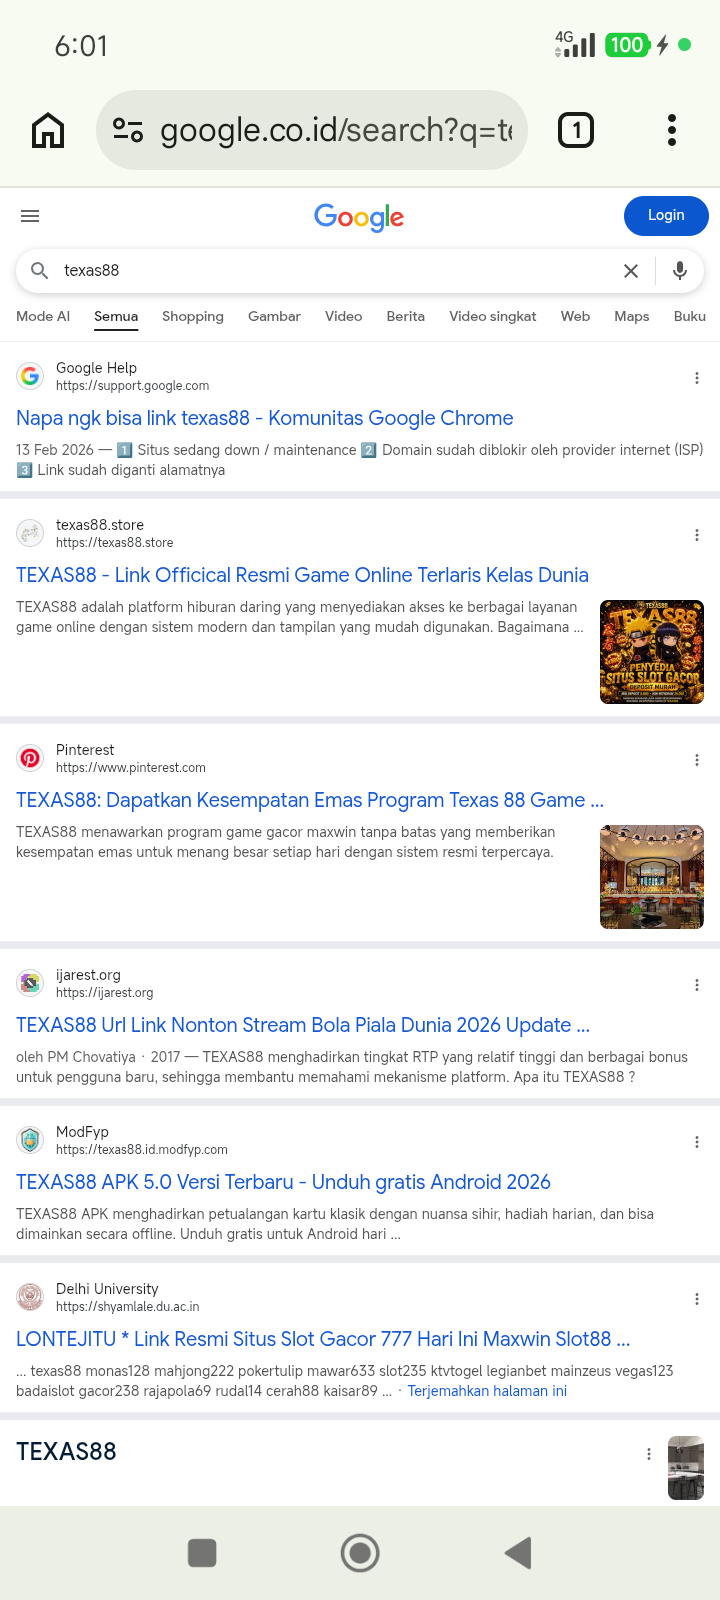Switch to Video singkat tab
Image resolution: width=720 pixels, height=1600 pixels.
click(x=492, y=316)
